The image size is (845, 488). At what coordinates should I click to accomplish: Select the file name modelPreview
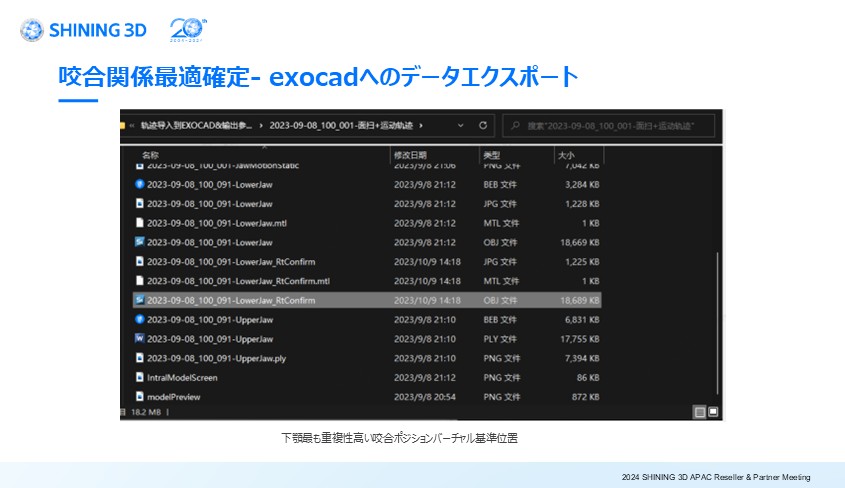174,397
